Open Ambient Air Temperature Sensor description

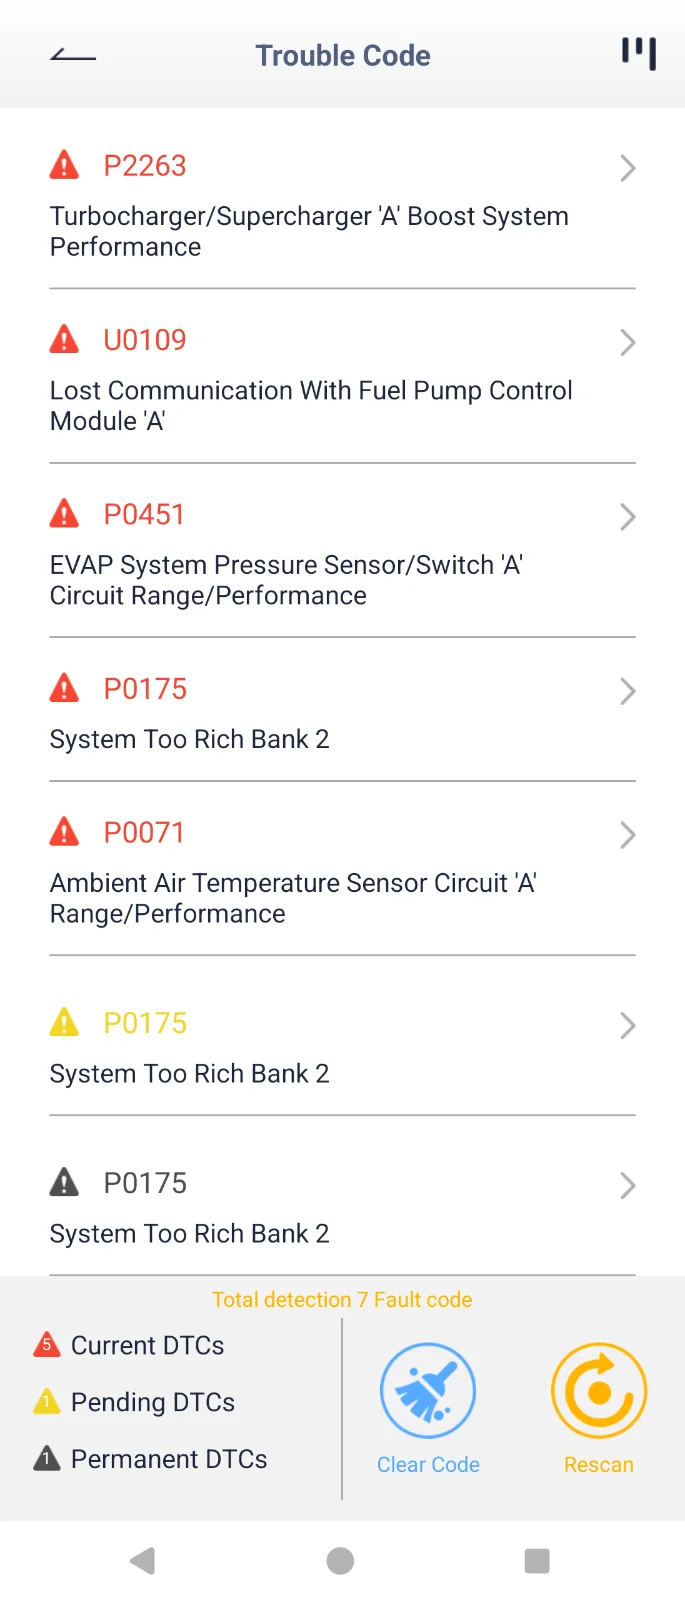click(293, 898)
